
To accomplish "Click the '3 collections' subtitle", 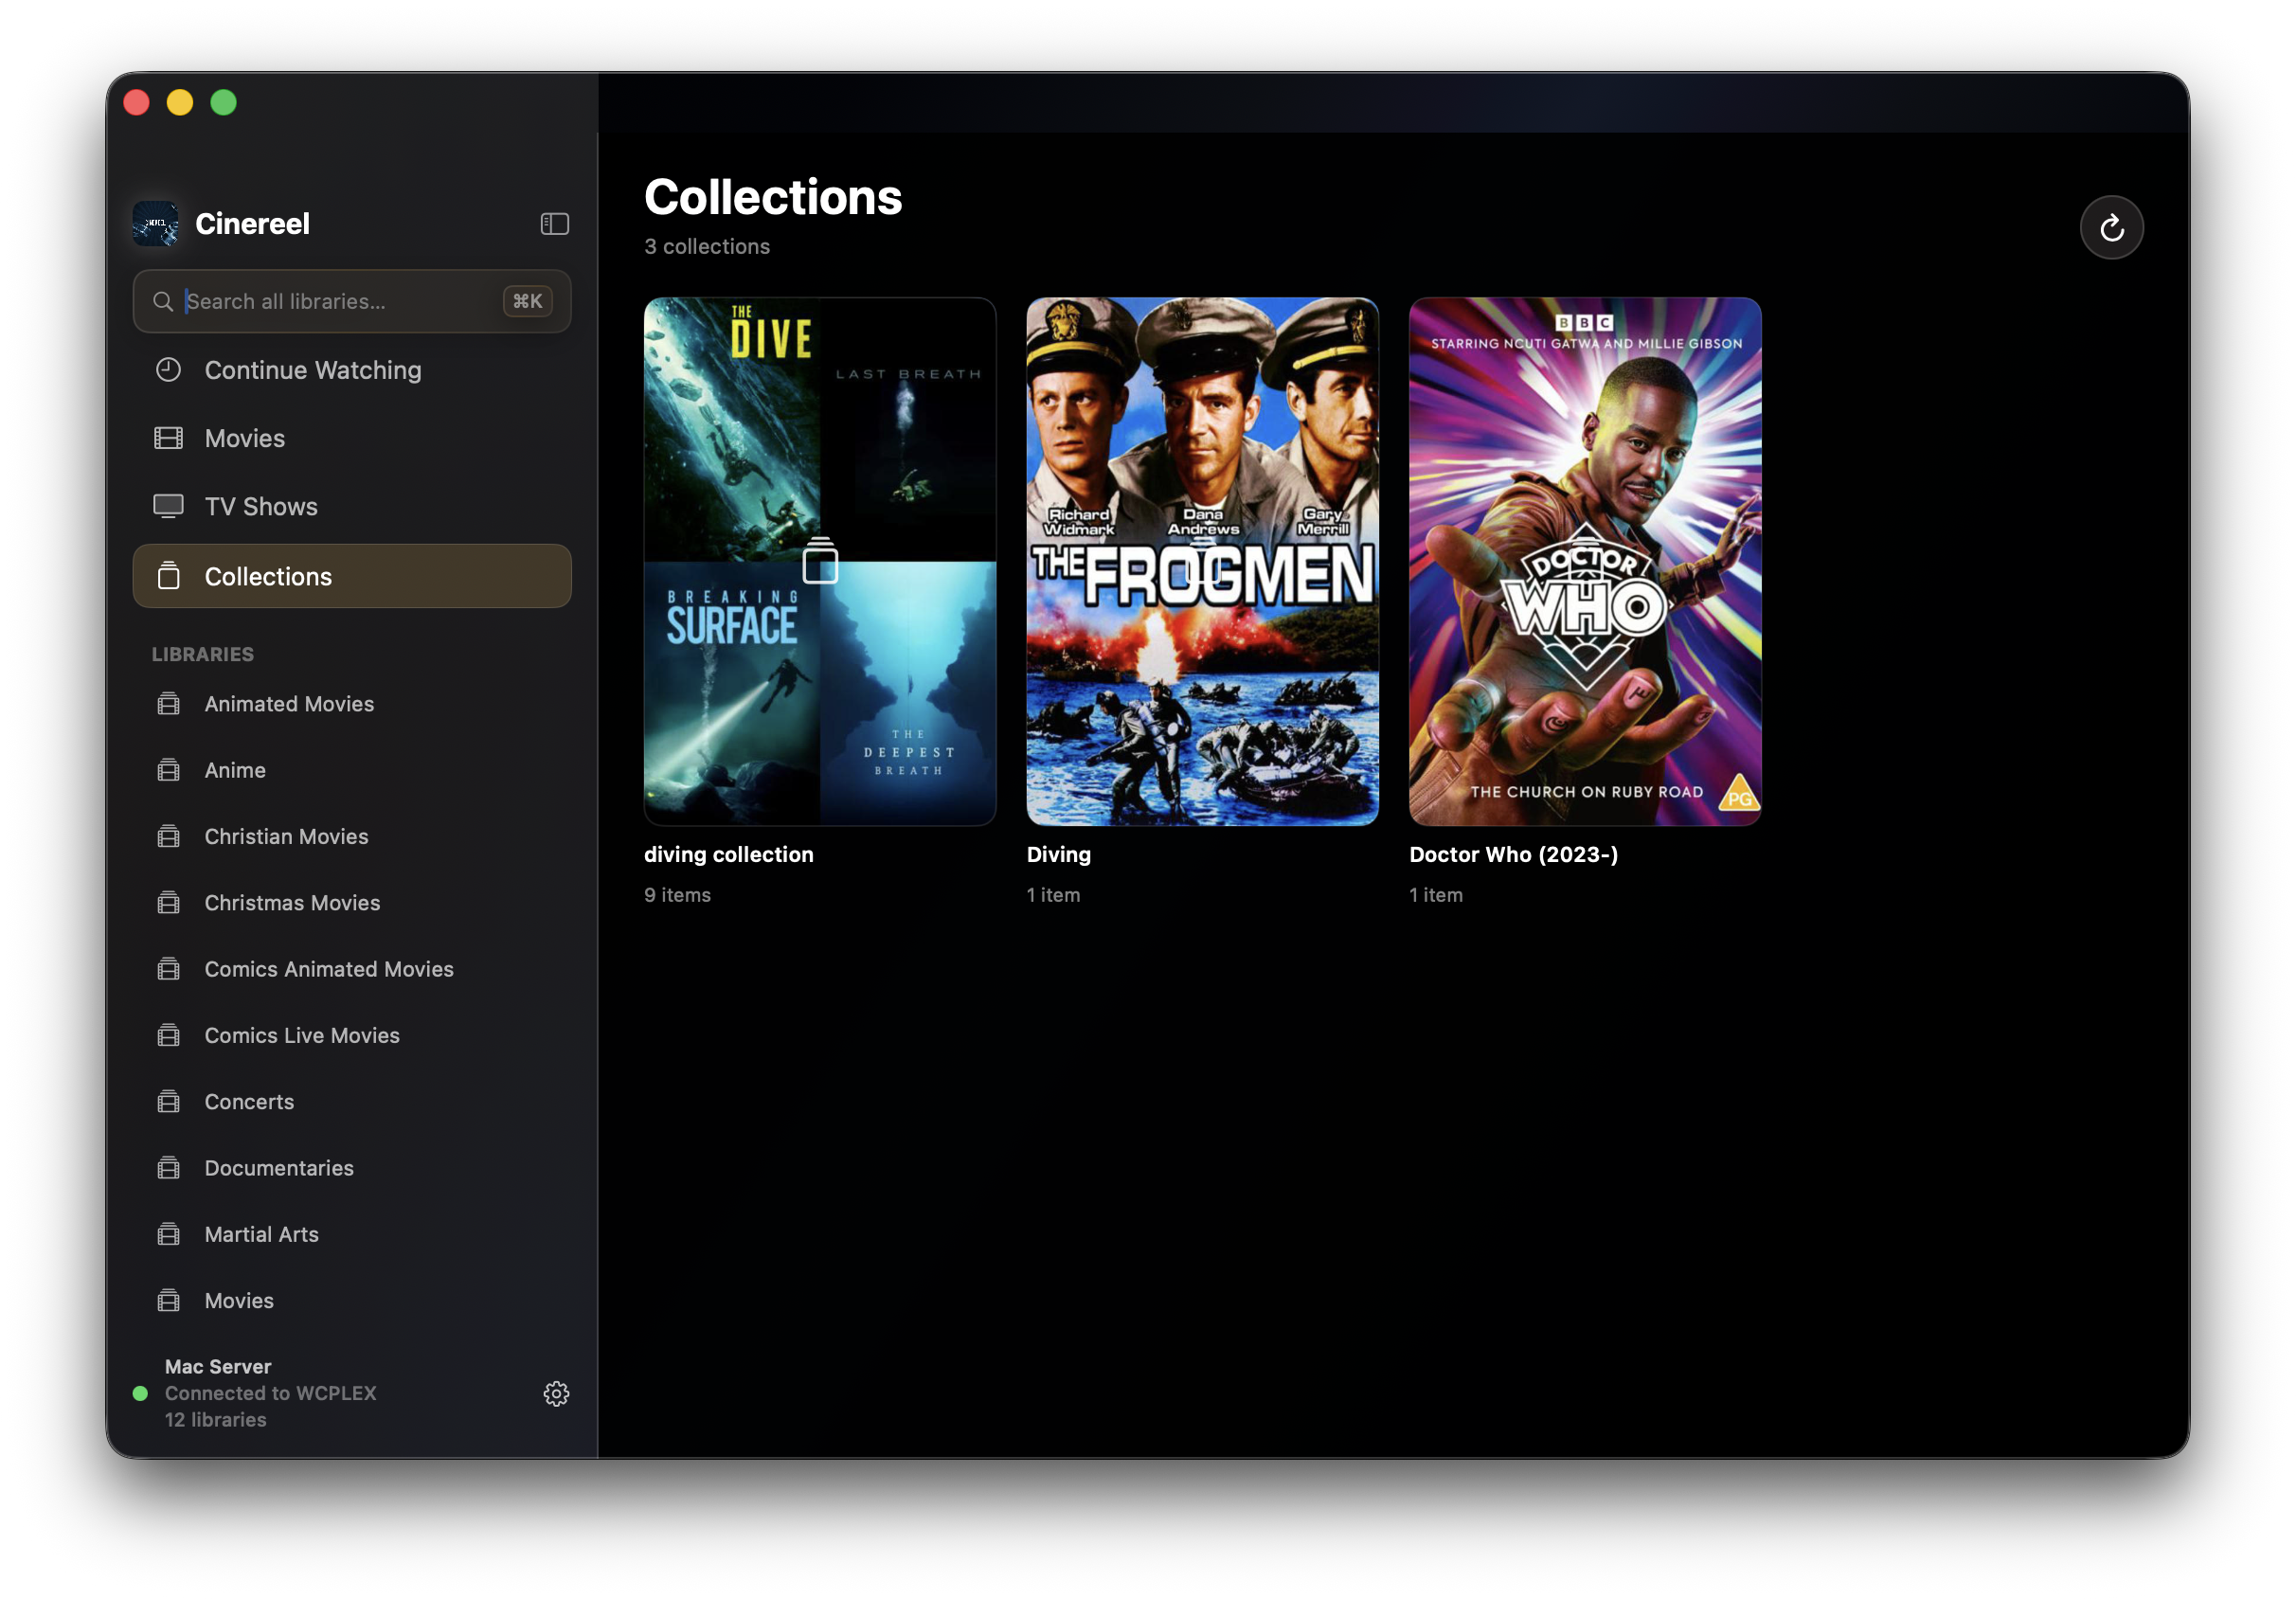I will click(x=707, y=246).
